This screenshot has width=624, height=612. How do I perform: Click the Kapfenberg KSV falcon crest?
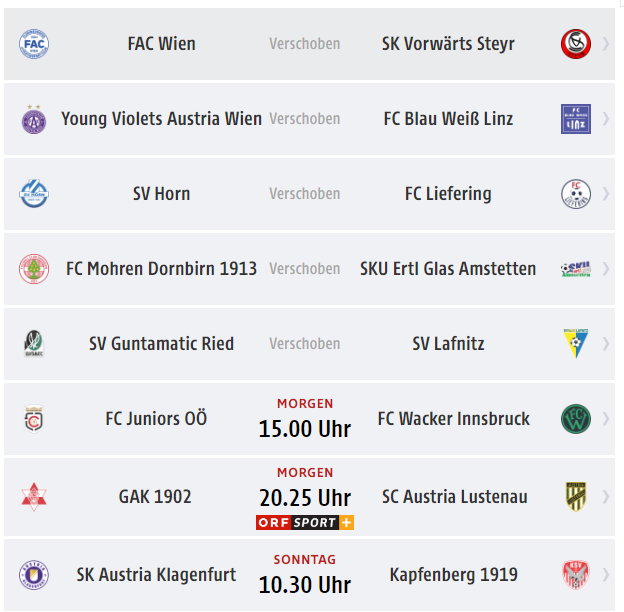coord(575,575)
